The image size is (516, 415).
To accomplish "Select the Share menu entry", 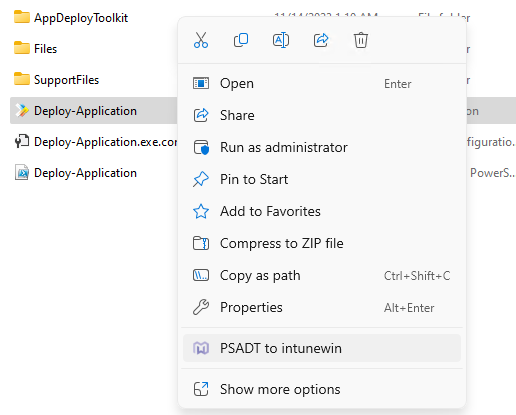I will (x=322, y=115).
